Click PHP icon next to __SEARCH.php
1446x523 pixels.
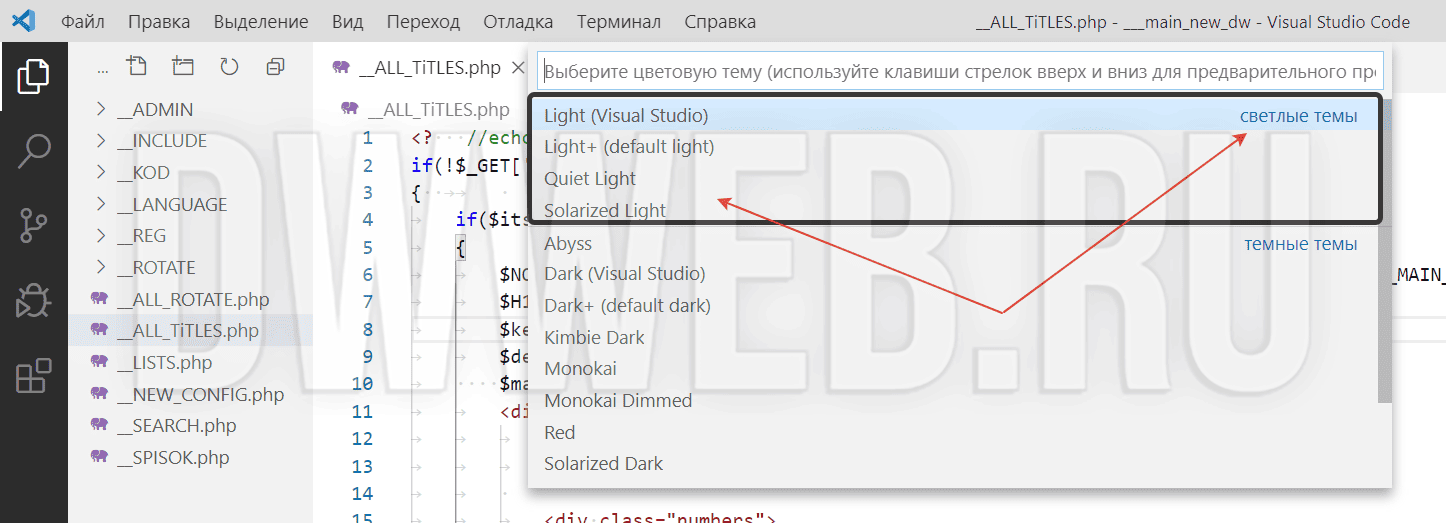pyautogui.click(x=98, y=425)
